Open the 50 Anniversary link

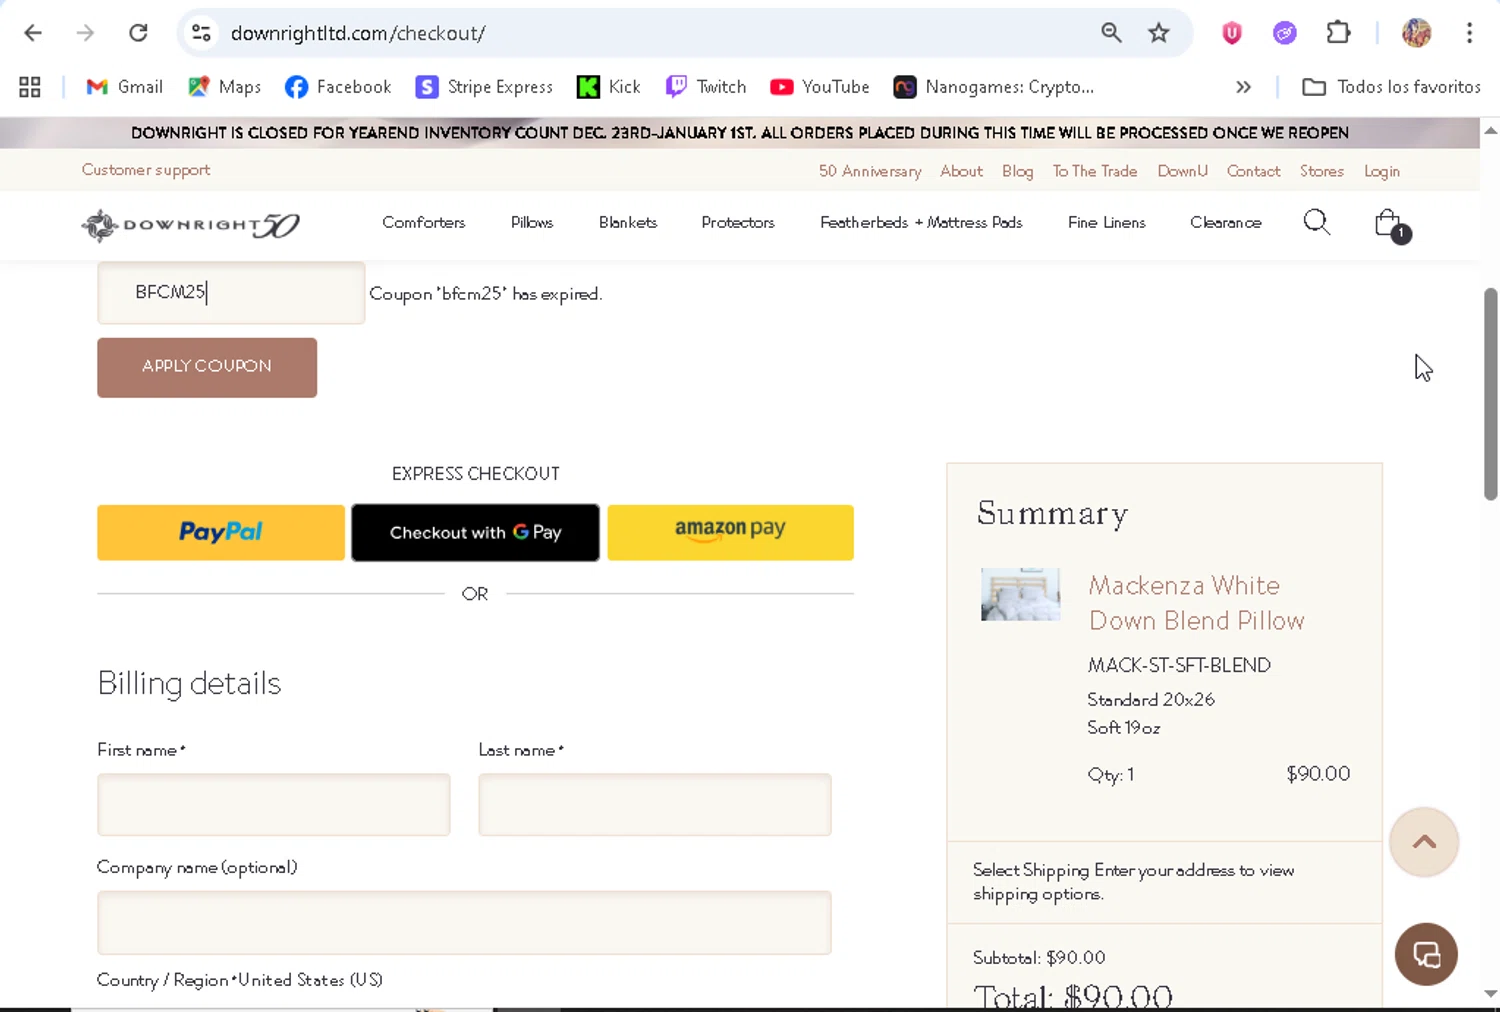coord(870,171)
